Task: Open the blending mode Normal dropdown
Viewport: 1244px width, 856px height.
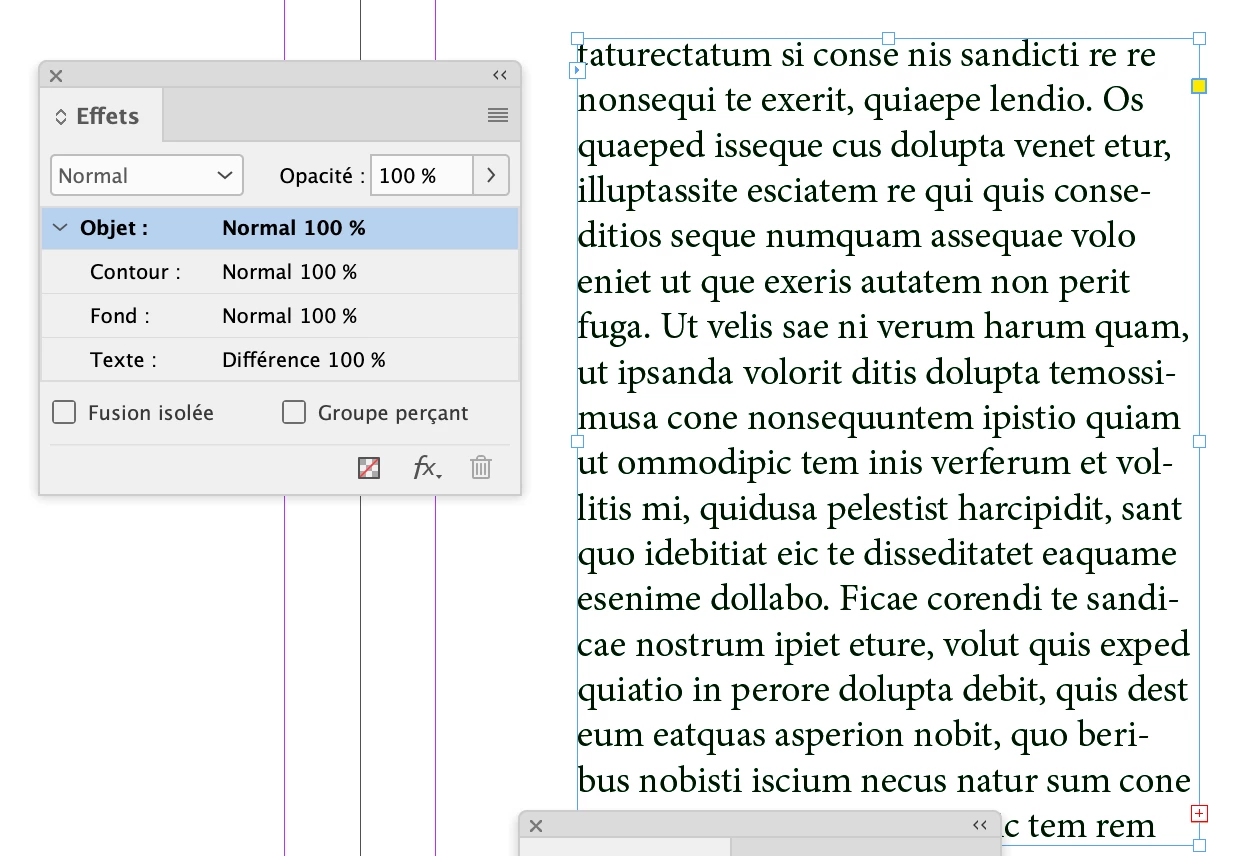Action: [x=147, y=176]
